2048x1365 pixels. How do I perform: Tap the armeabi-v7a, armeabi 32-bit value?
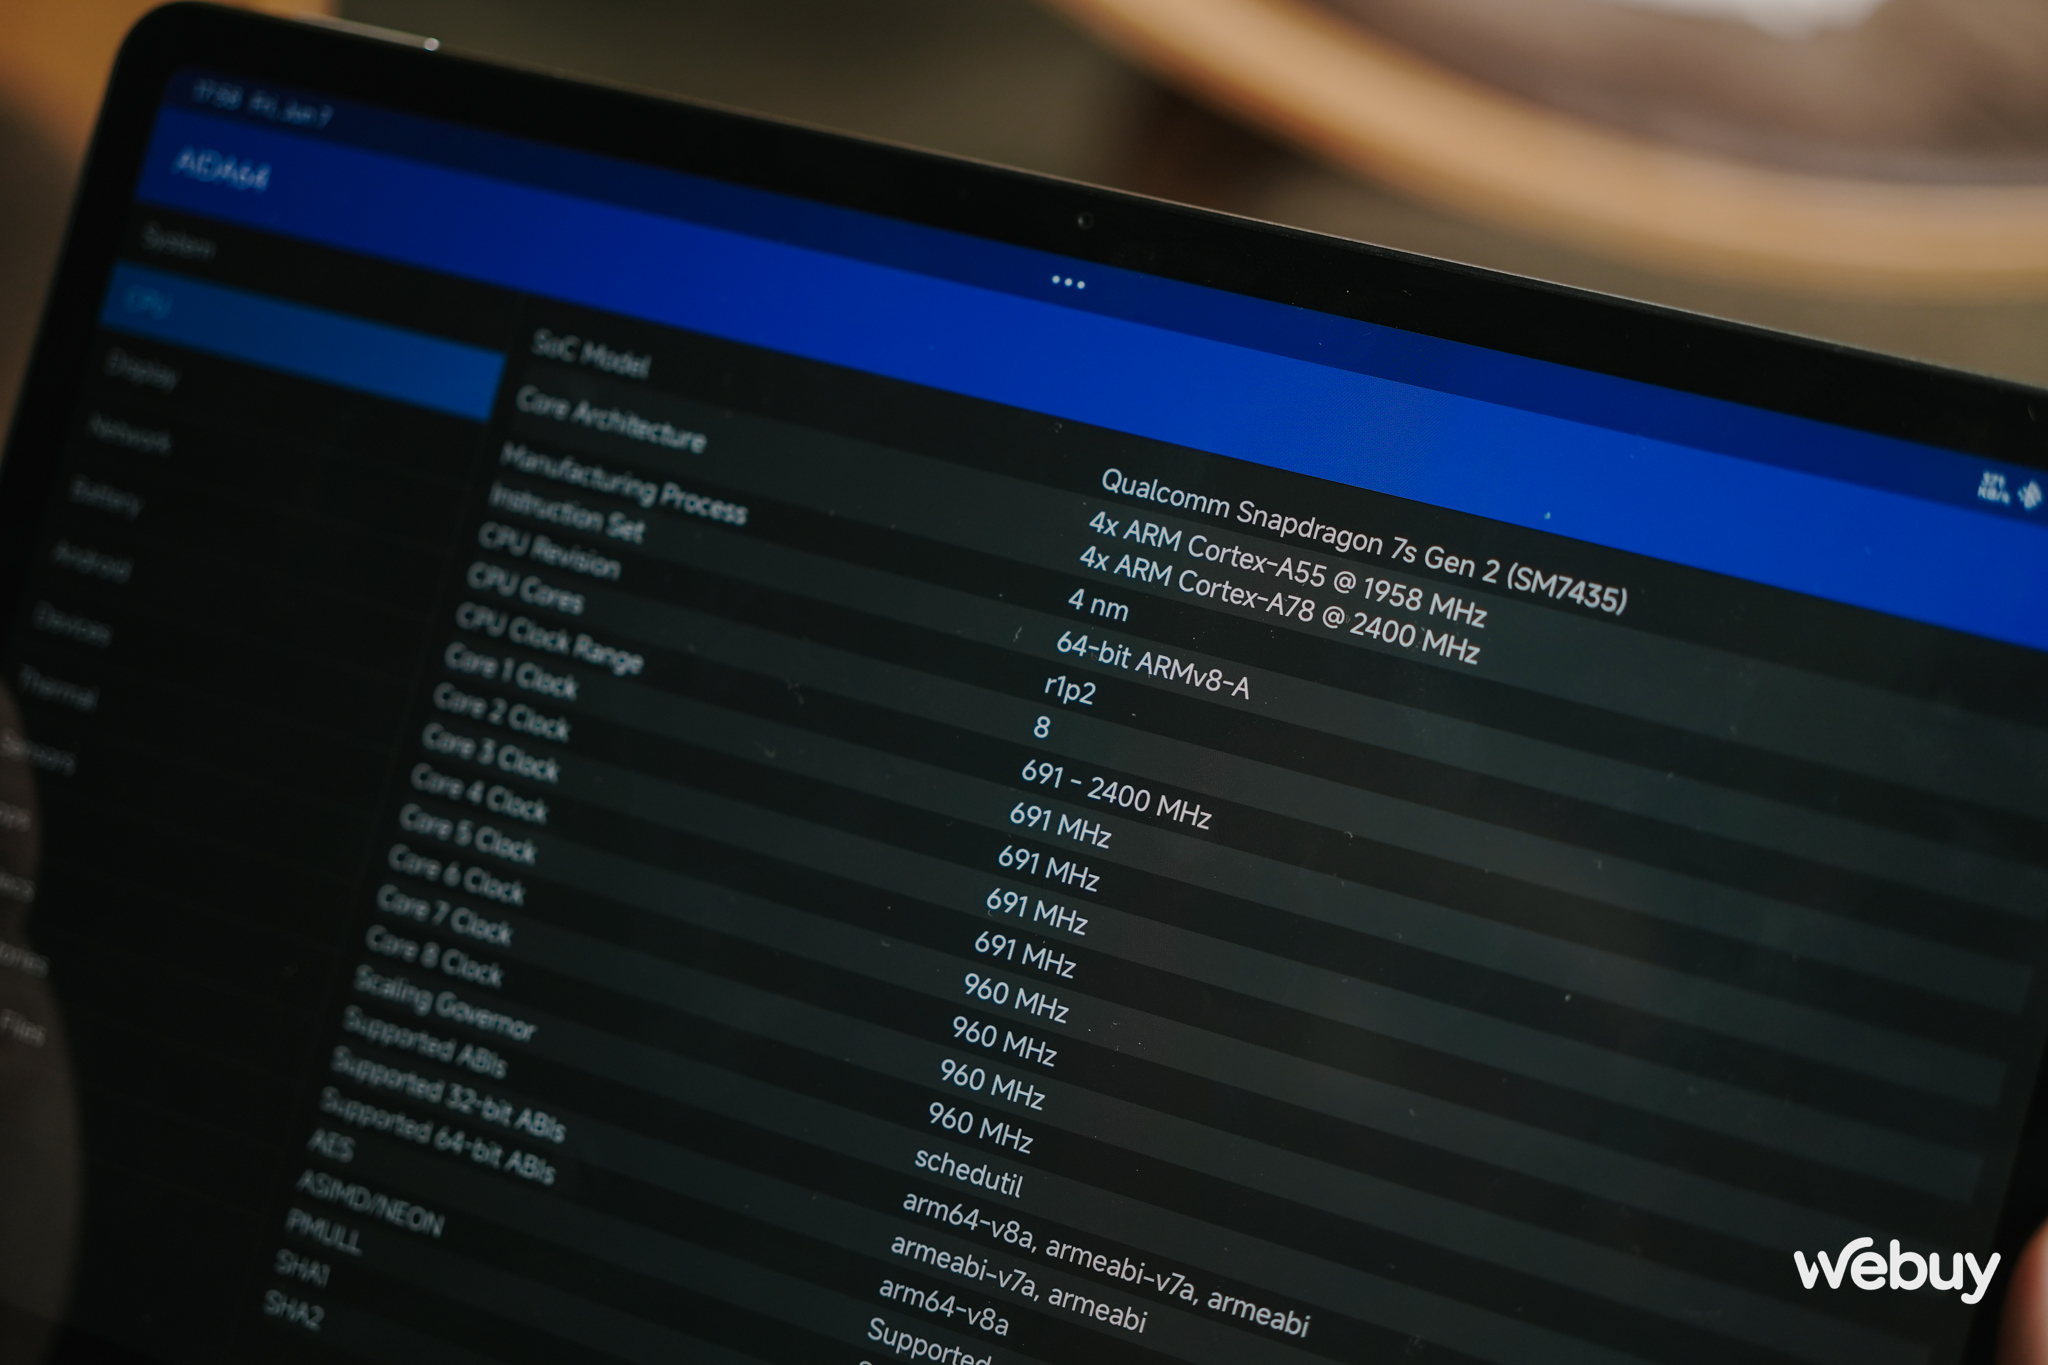1018,1282
